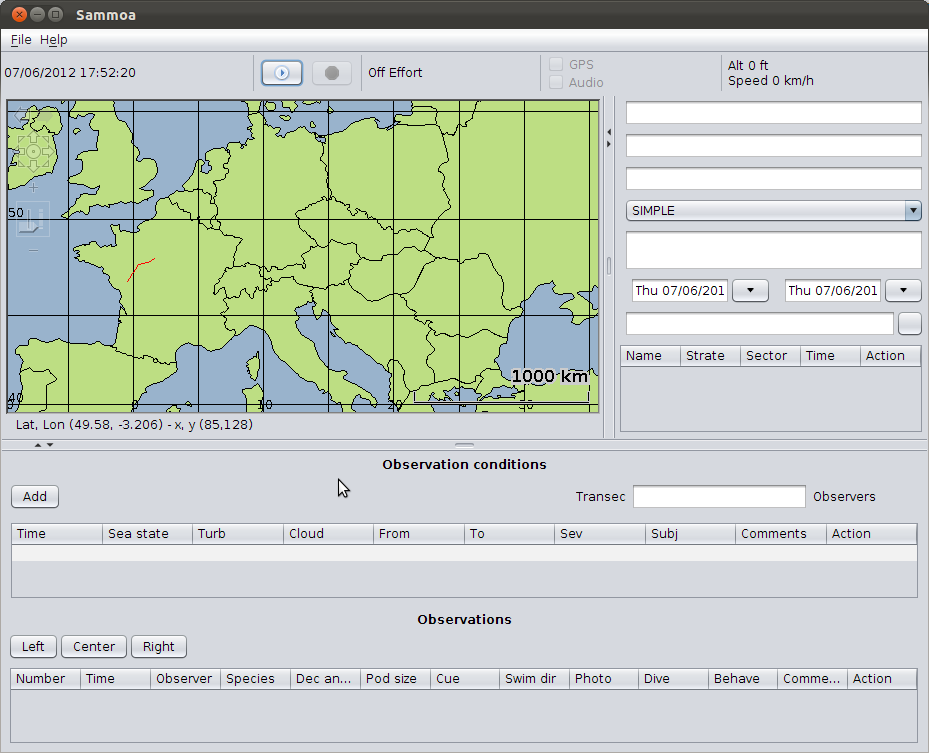Click the From column header

[419, 534]
